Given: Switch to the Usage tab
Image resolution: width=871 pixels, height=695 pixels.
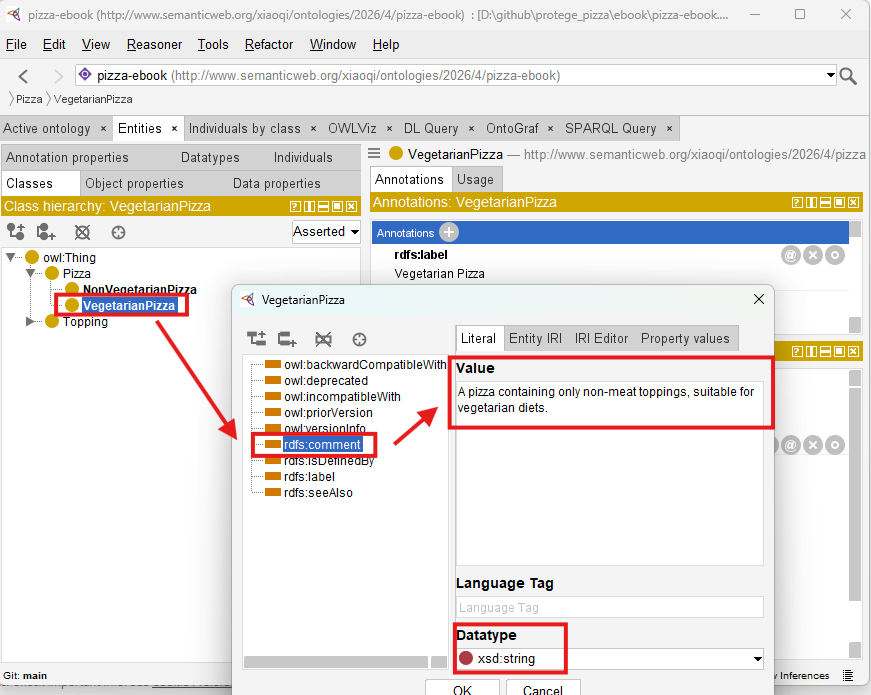Looking at the screenshot, I should click(x=475, y=179).
